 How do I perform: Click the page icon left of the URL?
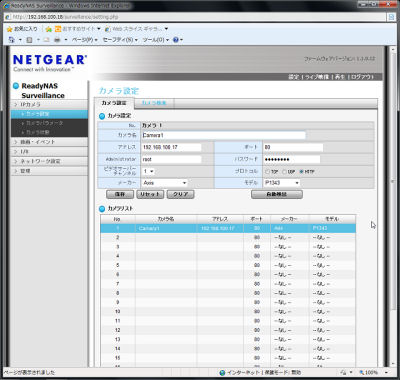[x=8, y=17]
